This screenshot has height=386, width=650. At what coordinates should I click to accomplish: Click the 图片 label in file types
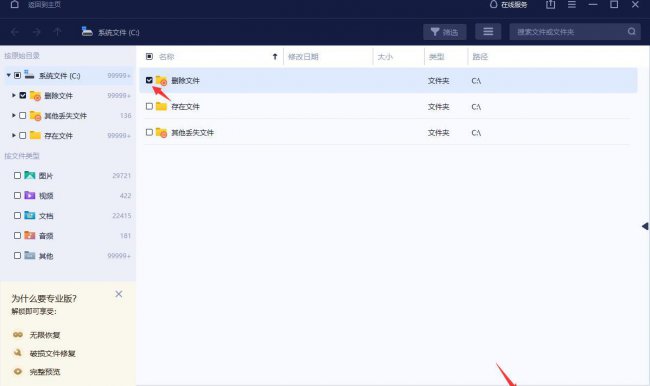(x=46, y=176)
